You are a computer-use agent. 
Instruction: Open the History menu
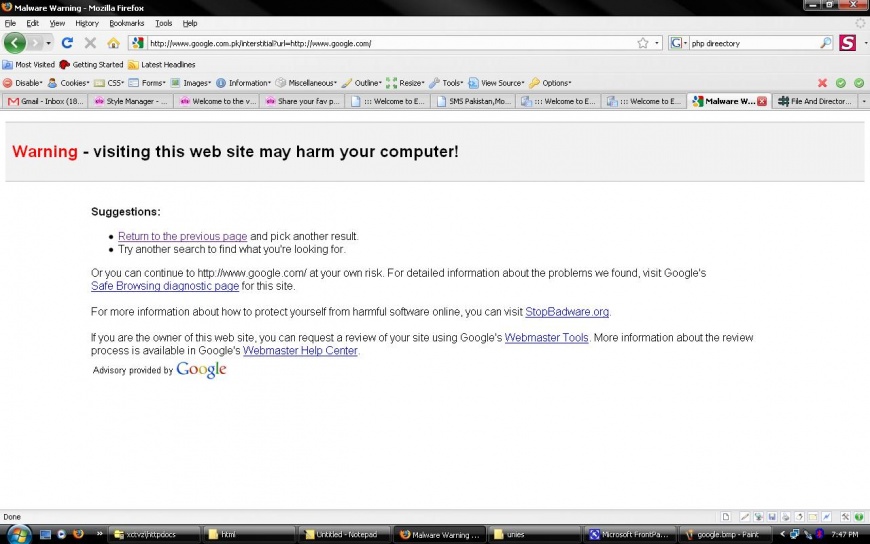[x=87, y=23]
